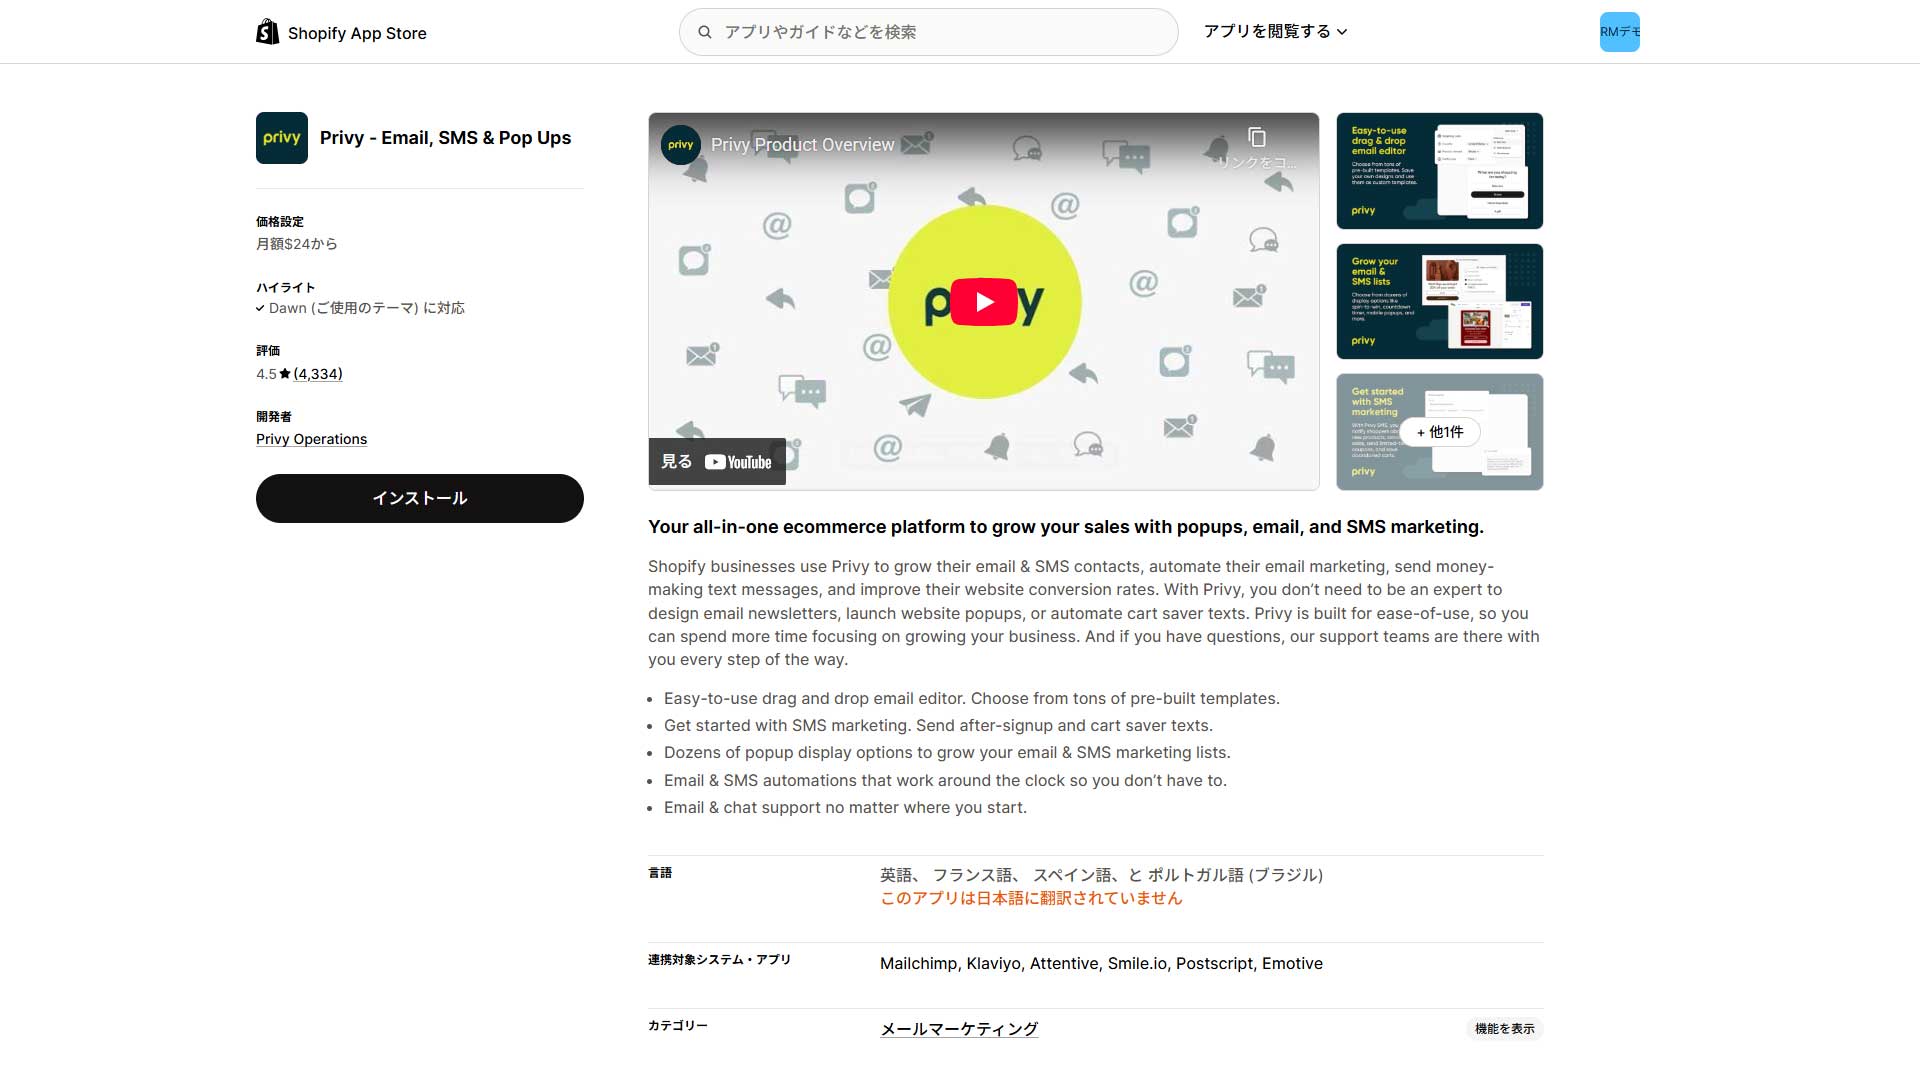This screenshot has height=1080, width=1920.
Task: Click the Shopify App Store title text
Action: (x=357, y=33)
